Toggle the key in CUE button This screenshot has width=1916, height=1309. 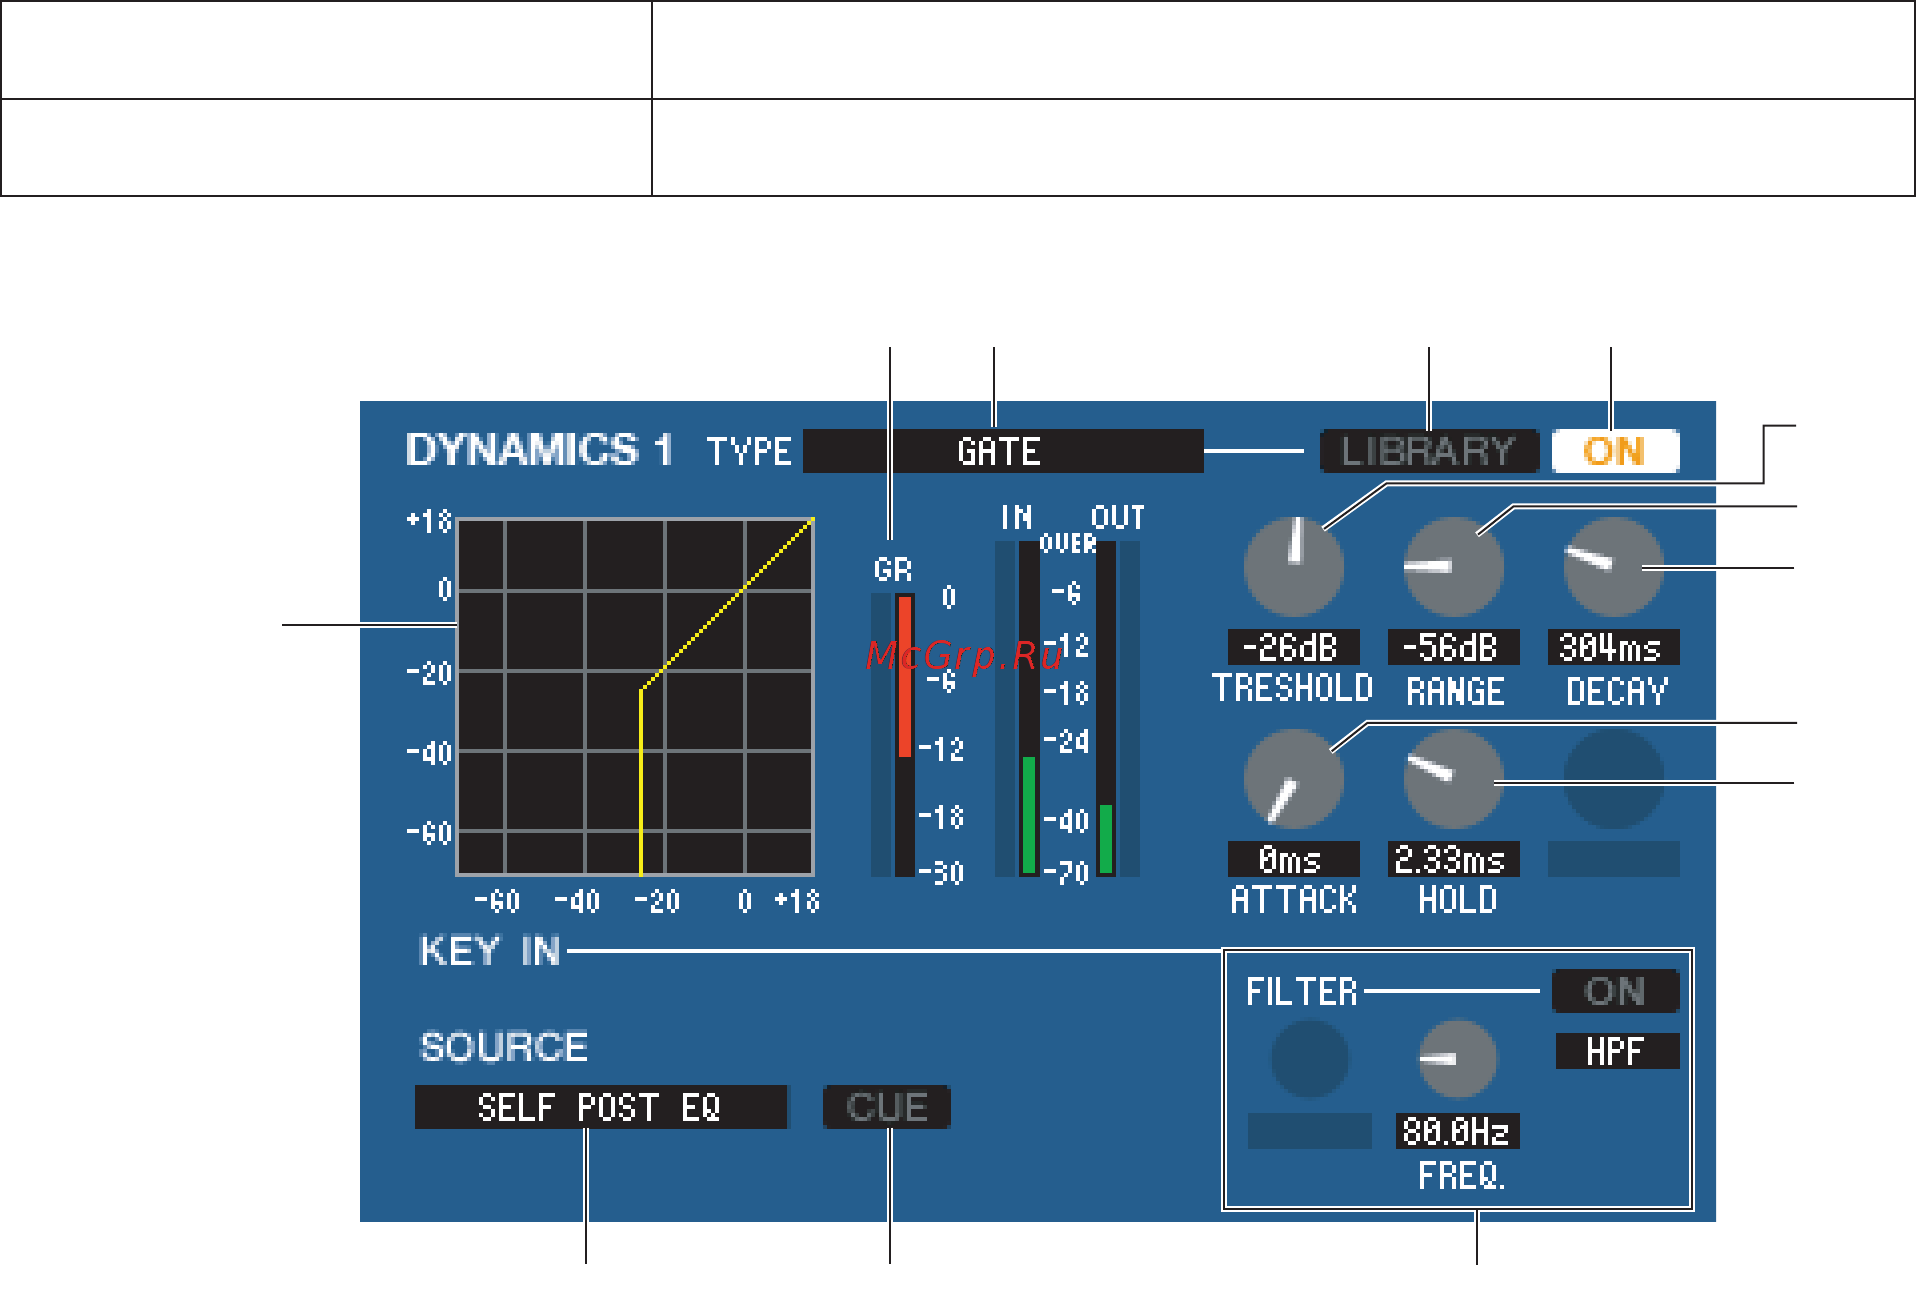pos(887,1107)
